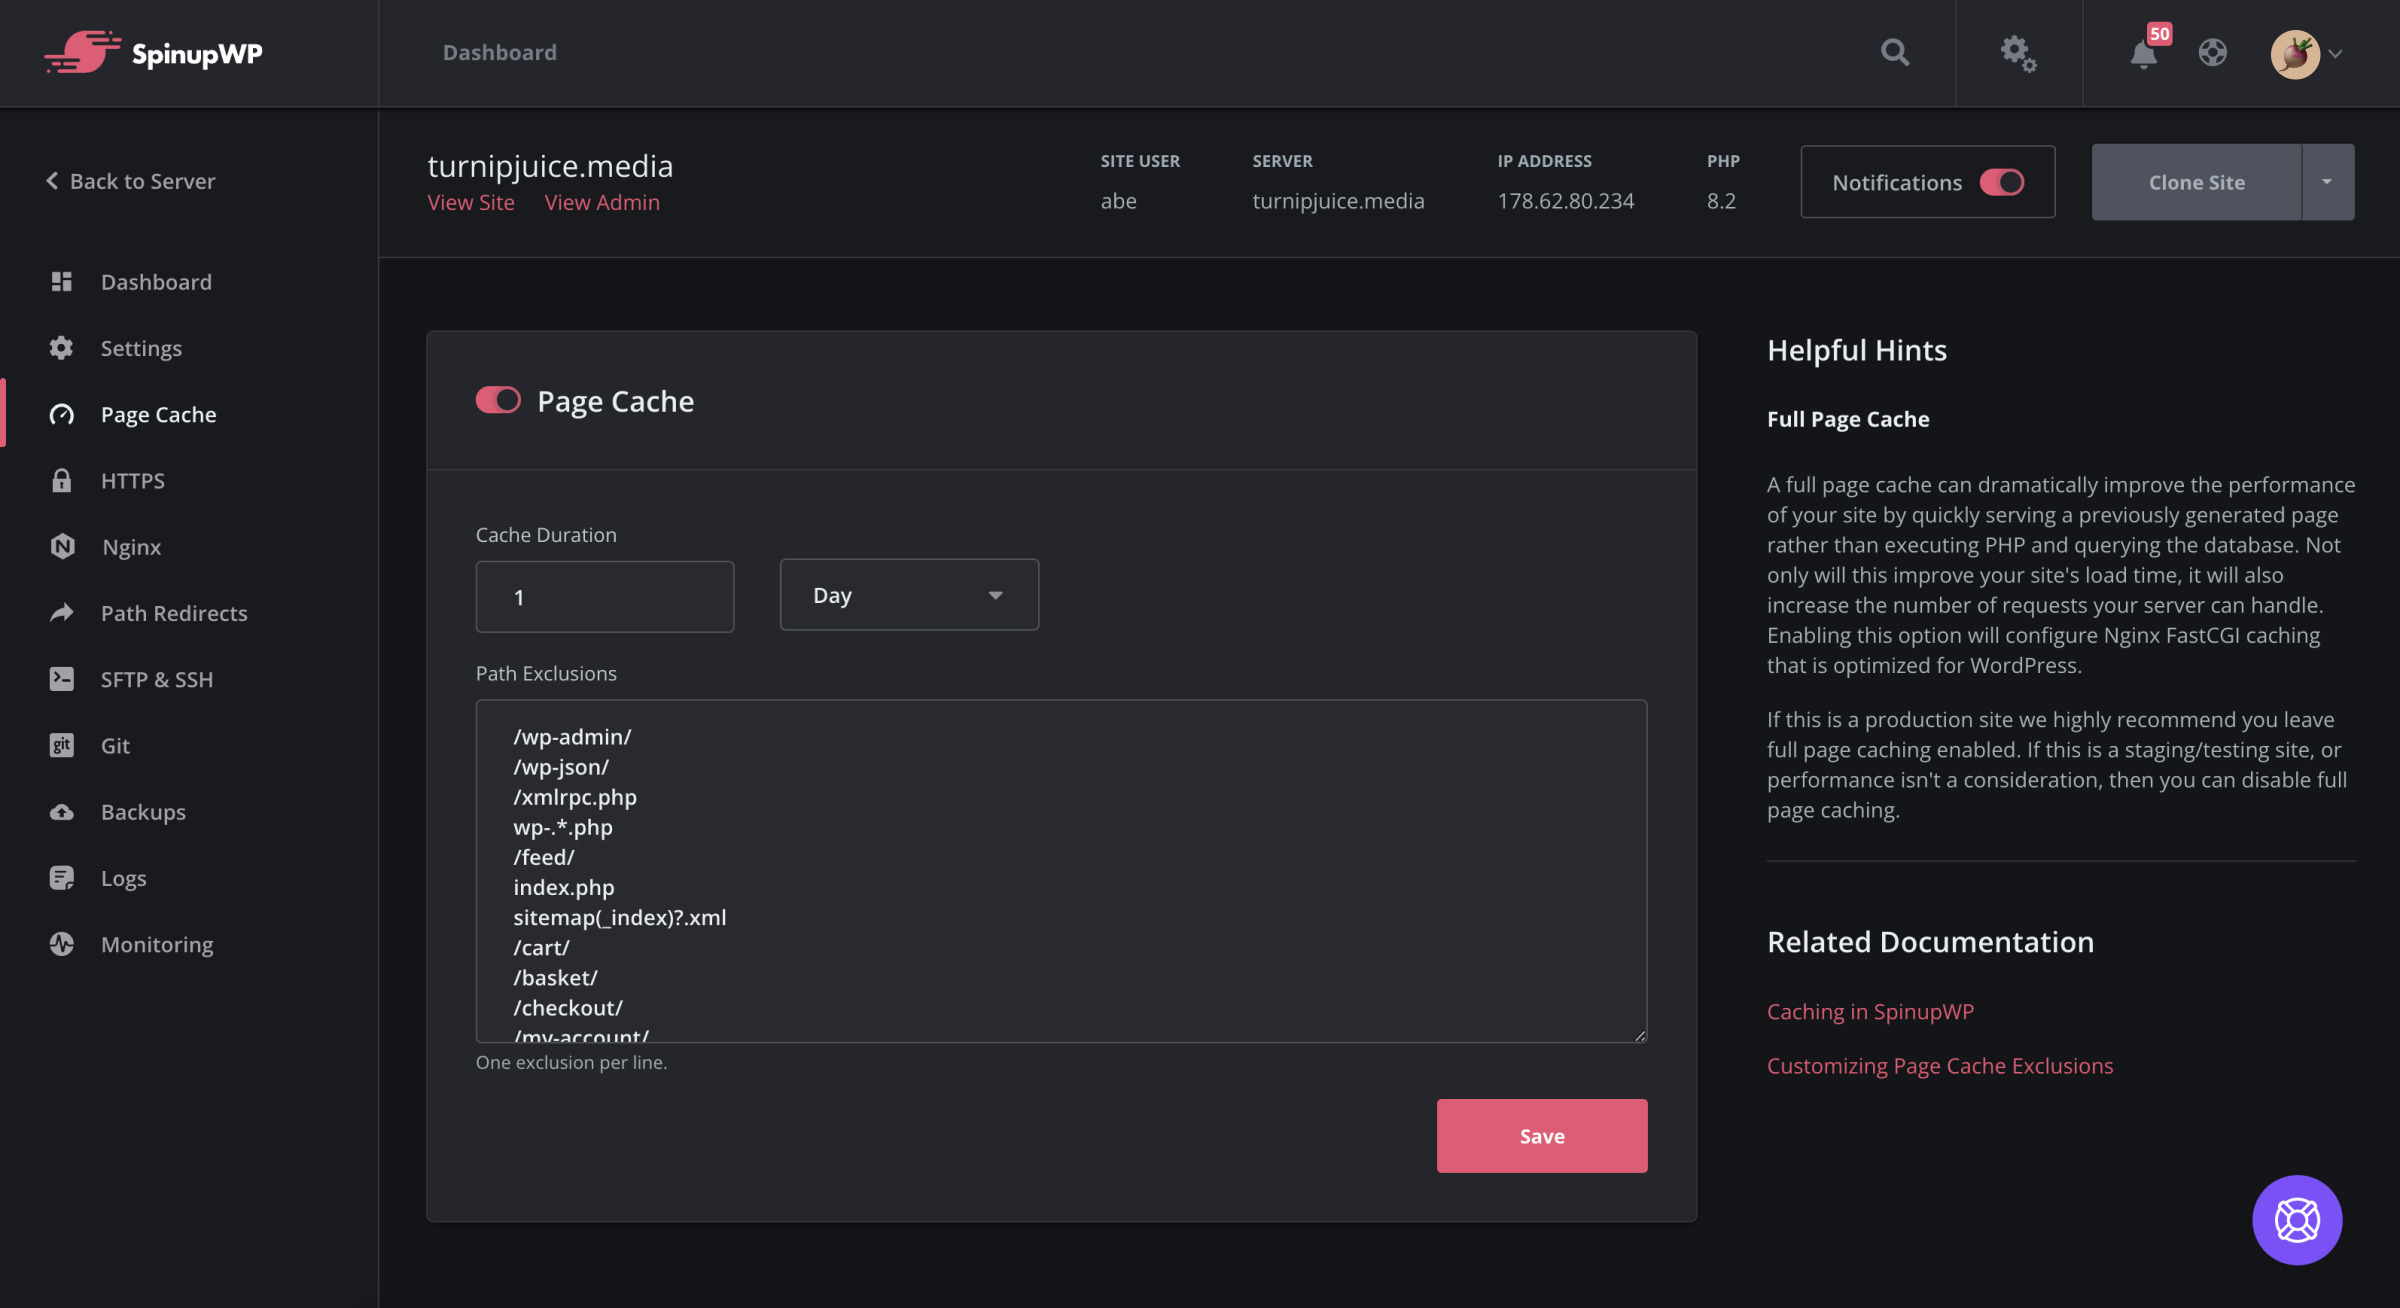The height and width of the screenshot is (1308, 2400).
Task: Open Logs in the sidebar menu
Action: coord(123,878)
